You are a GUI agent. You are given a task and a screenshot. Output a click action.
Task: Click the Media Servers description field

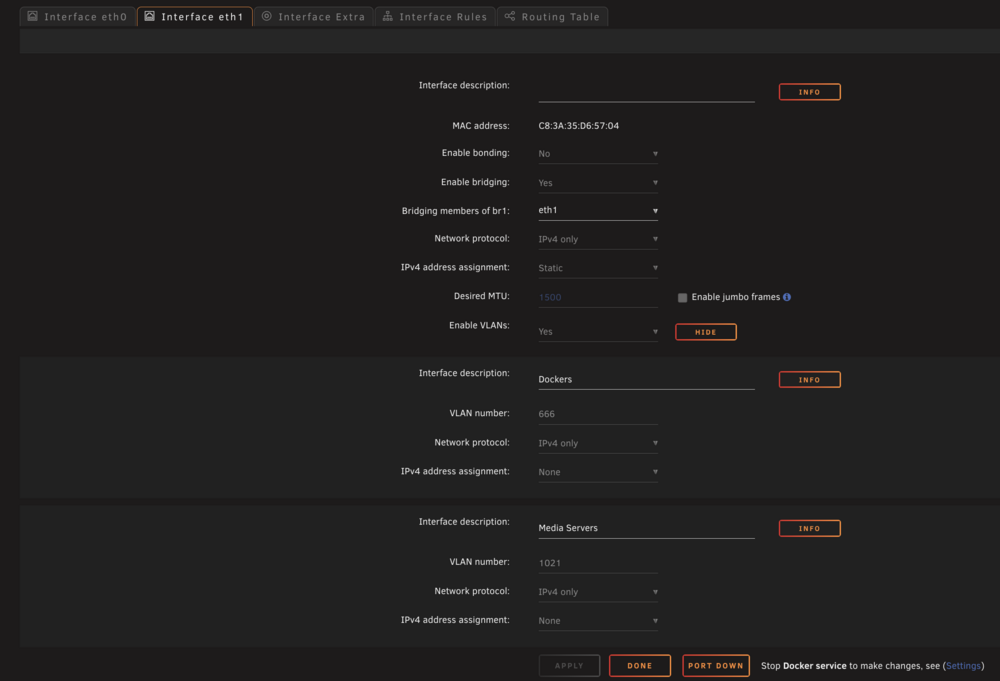tap(646, 528)
